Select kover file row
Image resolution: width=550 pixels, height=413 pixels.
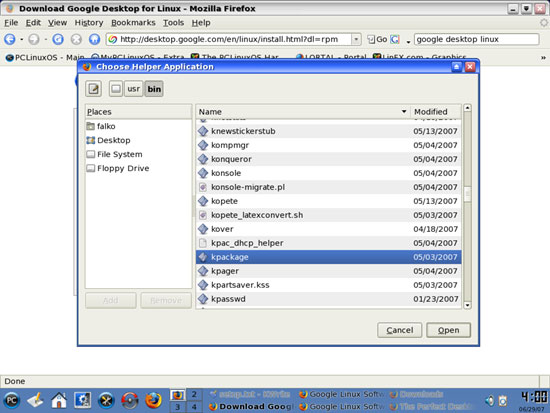[329, 229]
